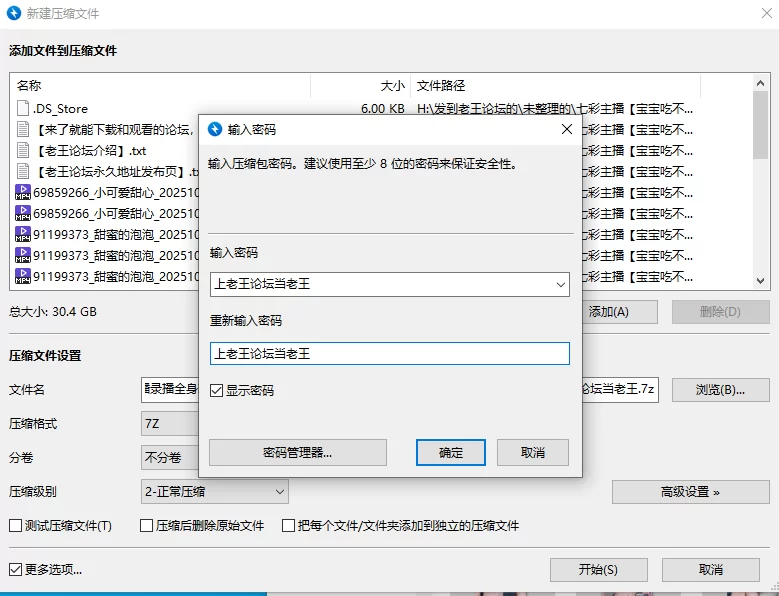
Task: Click the application logo in 新建压缩文件 title bar
Action: pos(13,13)
